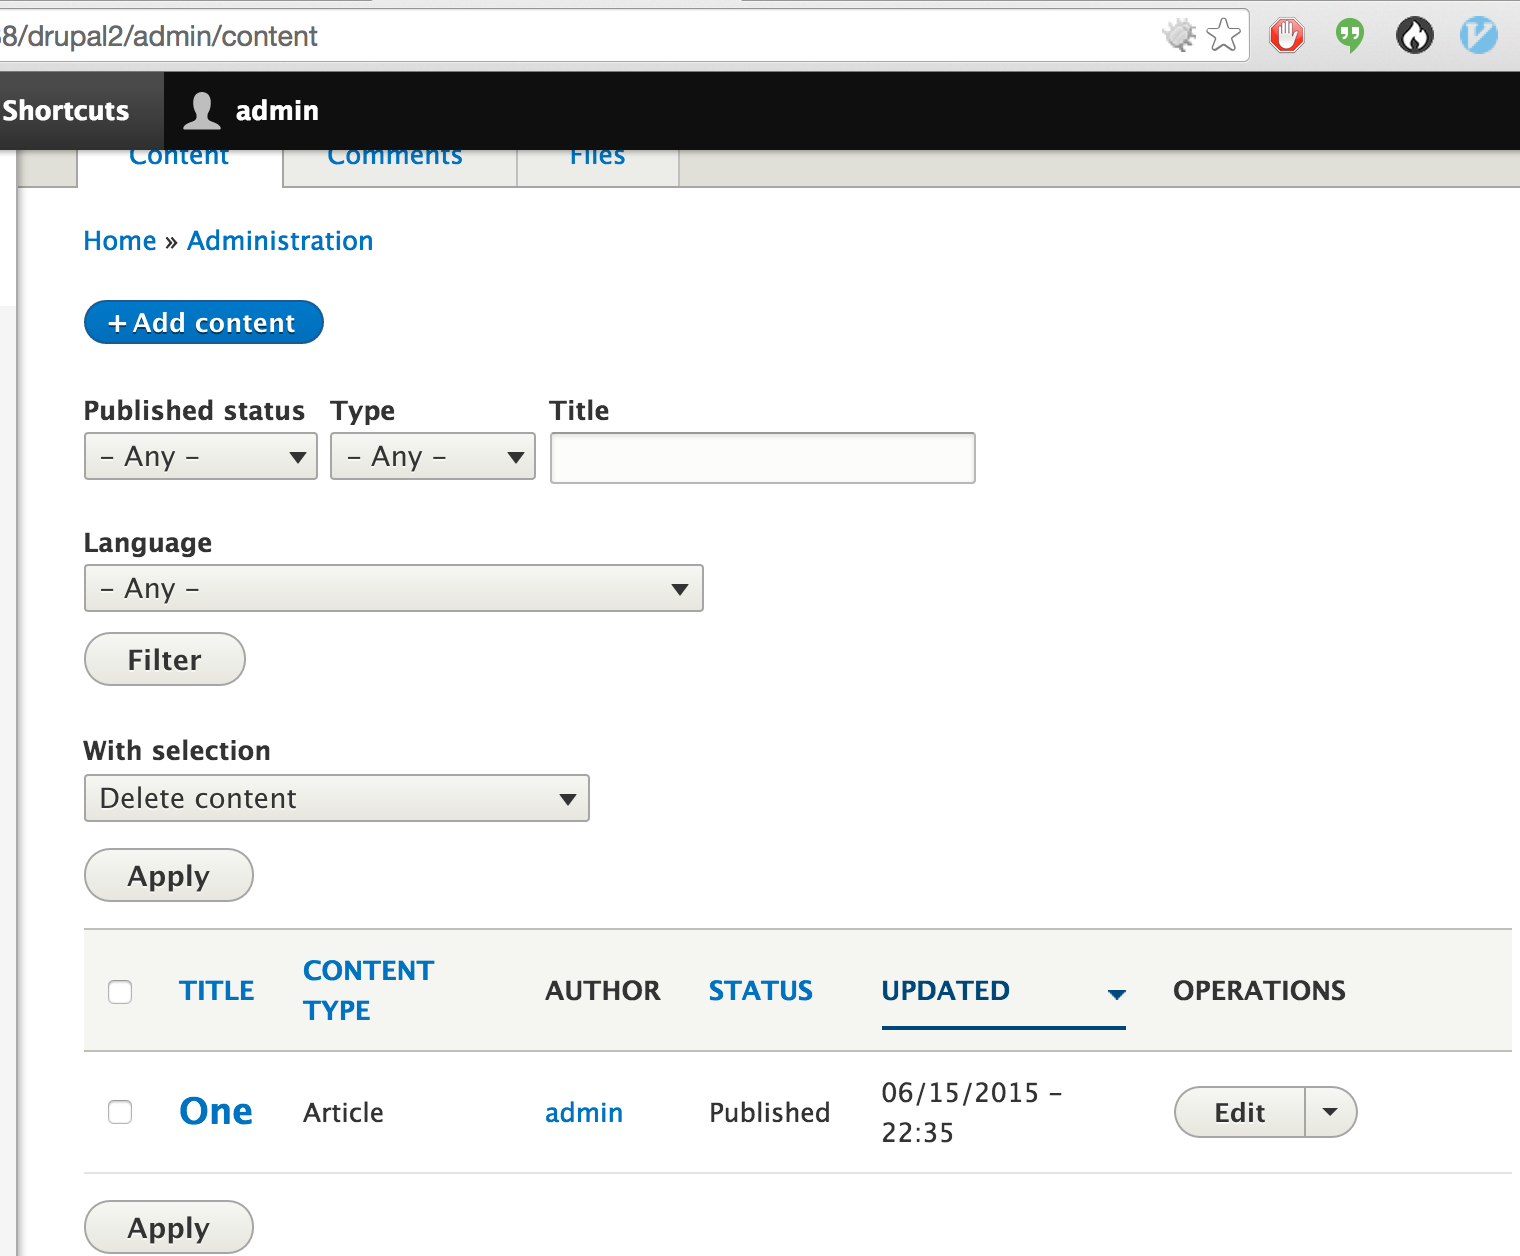Check the select-all checkbox in table header
Viewport: 1520px width, 1256px height.
tap(120, 992)
